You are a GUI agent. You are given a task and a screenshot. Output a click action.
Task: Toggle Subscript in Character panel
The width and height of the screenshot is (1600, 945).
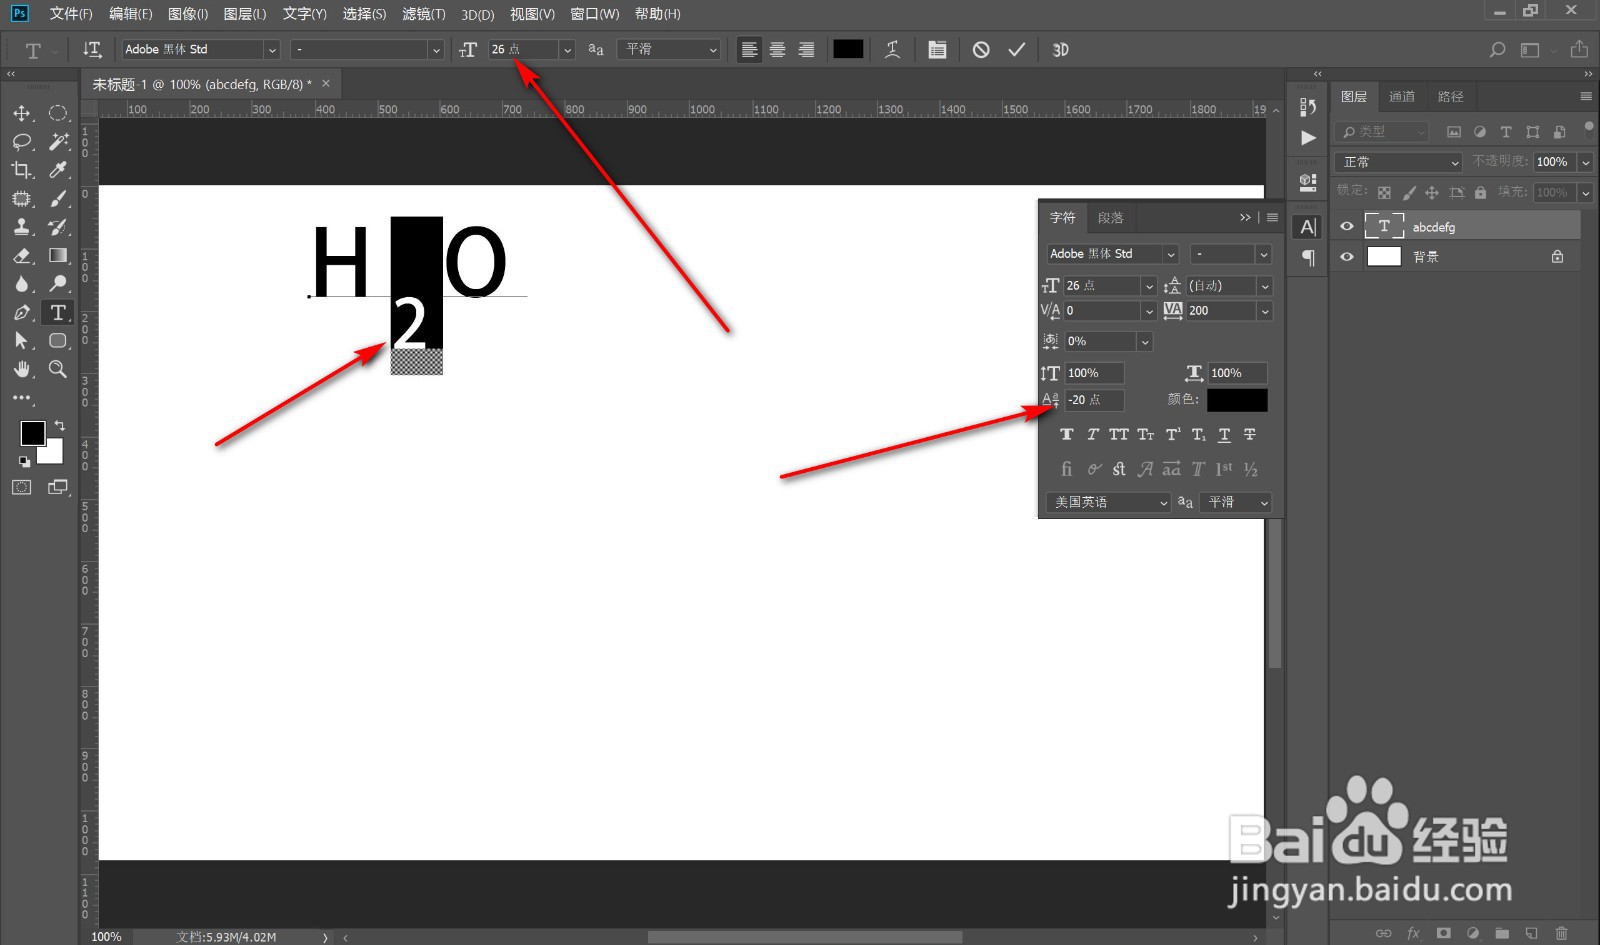coord(1198,435)
